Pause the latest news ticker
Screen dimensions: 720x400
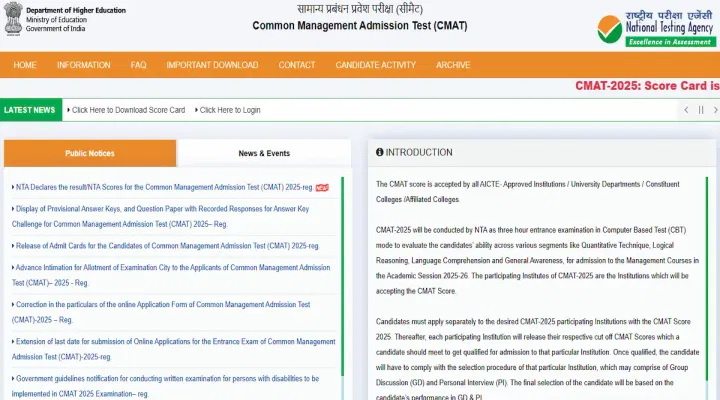click(701, 110)
